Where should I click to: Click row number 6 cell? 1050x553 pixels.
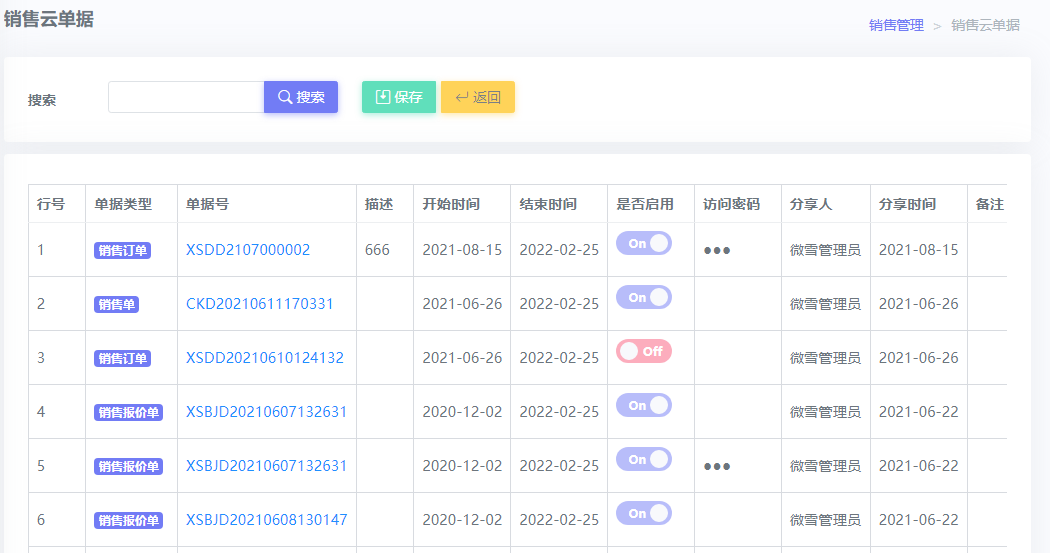coord(57,520)
